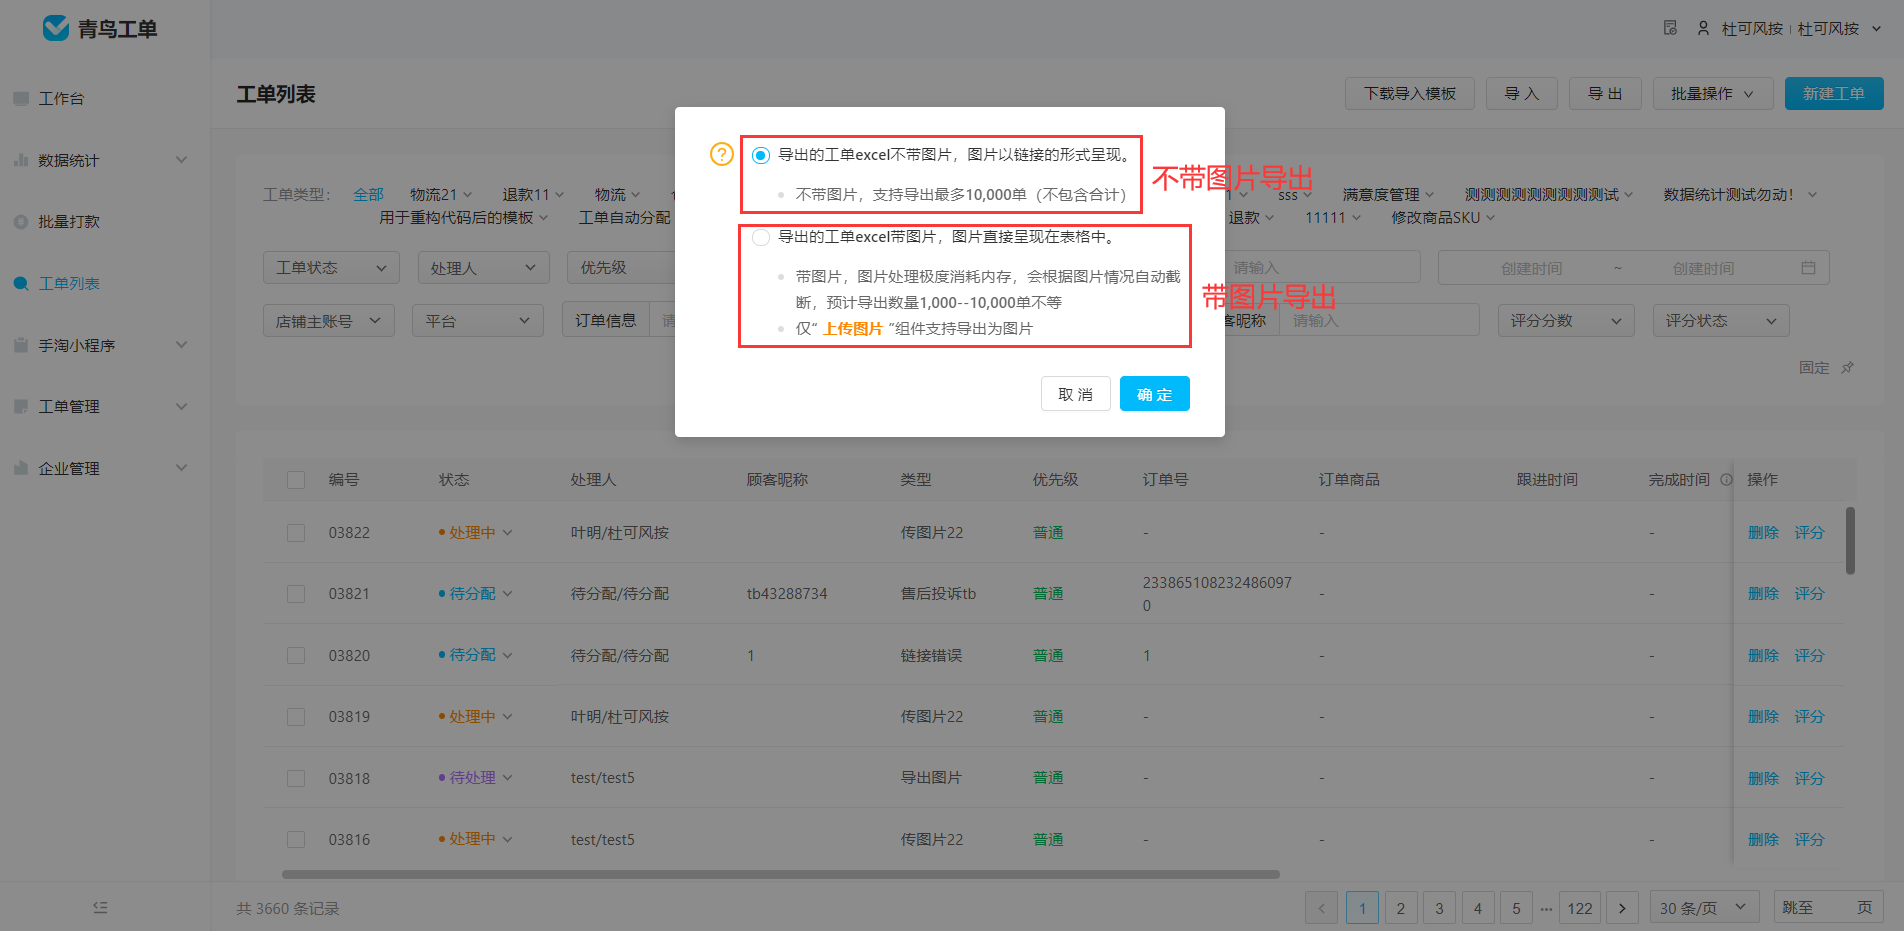Go to page 122
Image resolution: width=1904 pixels, height=931 pixels.
[x=1580, y=908]
